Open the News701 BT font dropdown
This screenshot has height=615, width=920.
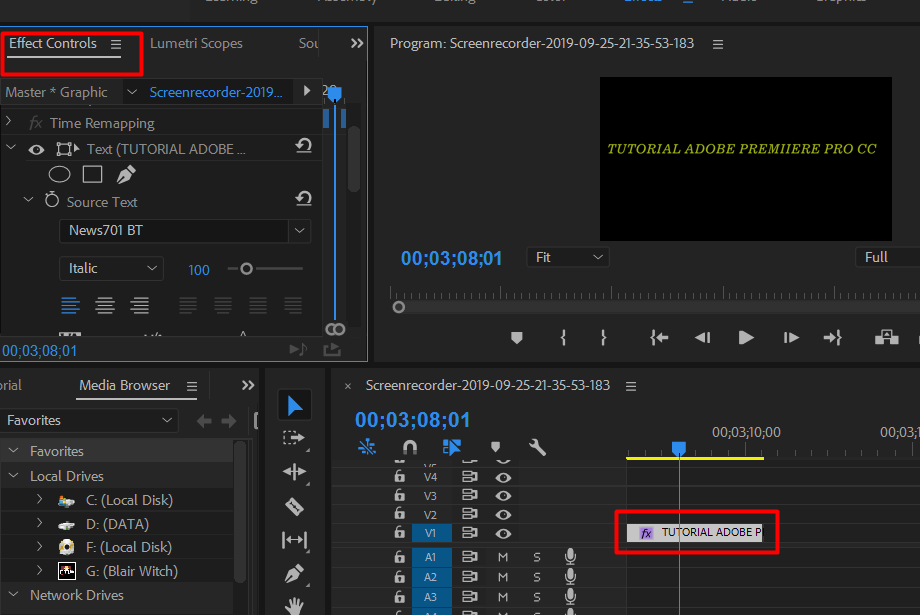point(298,231)
